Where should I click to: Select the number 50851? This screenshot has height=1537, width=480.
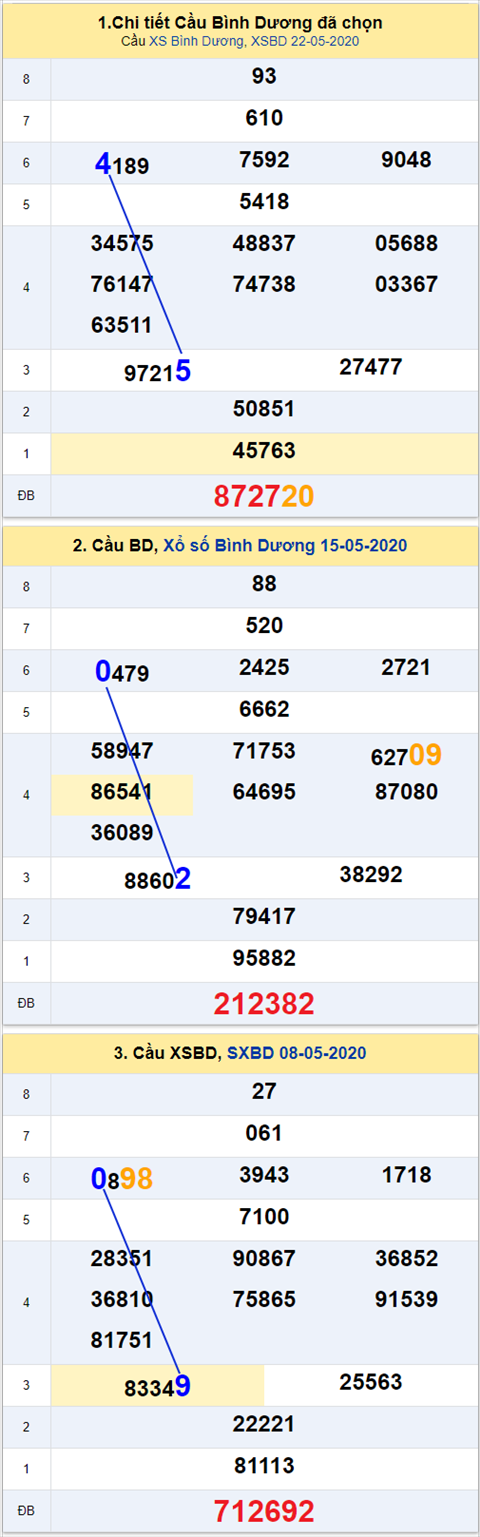(264, 410)
